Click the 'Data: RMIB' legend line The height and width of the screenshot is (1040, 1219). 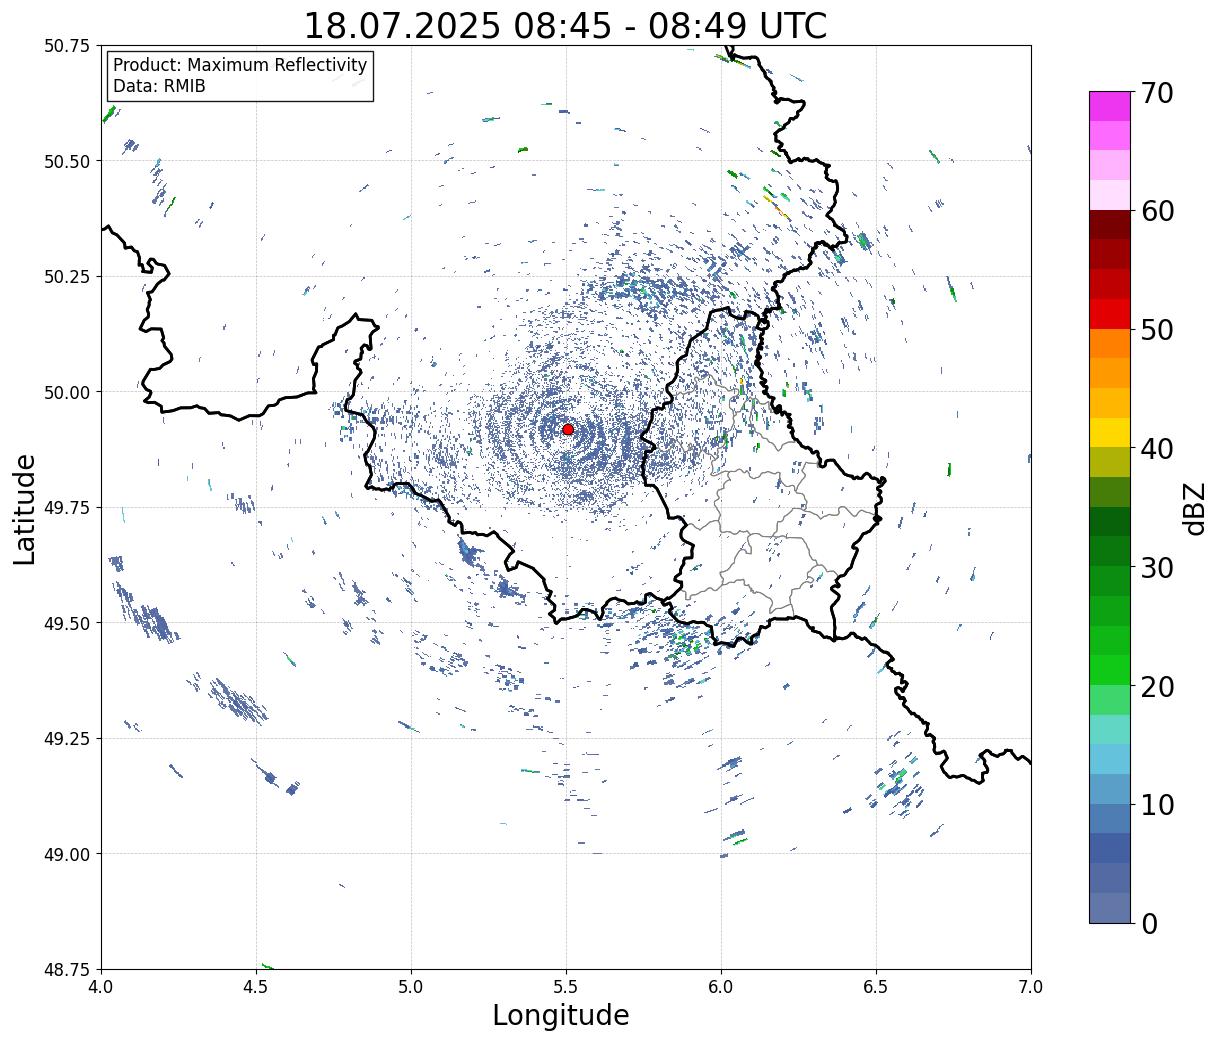[159, 86]
